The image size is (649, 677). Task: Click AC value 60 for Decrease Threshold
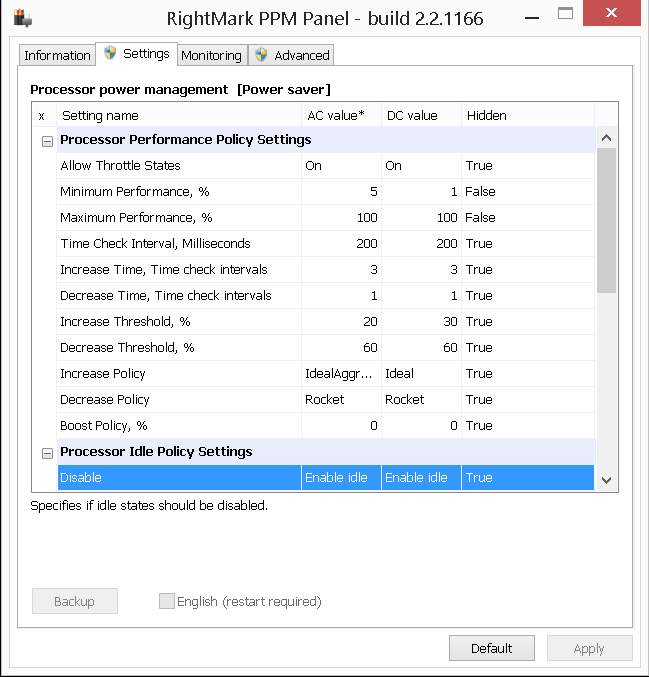click(341, 348)
